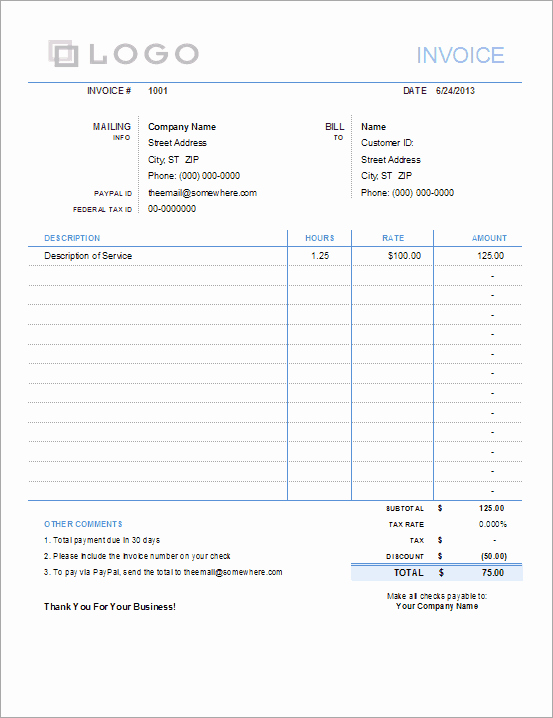Click the AMOUNT column header
The height and width of the screenshot is (718, 553).
pyautogui.click(x=489, y=238)
